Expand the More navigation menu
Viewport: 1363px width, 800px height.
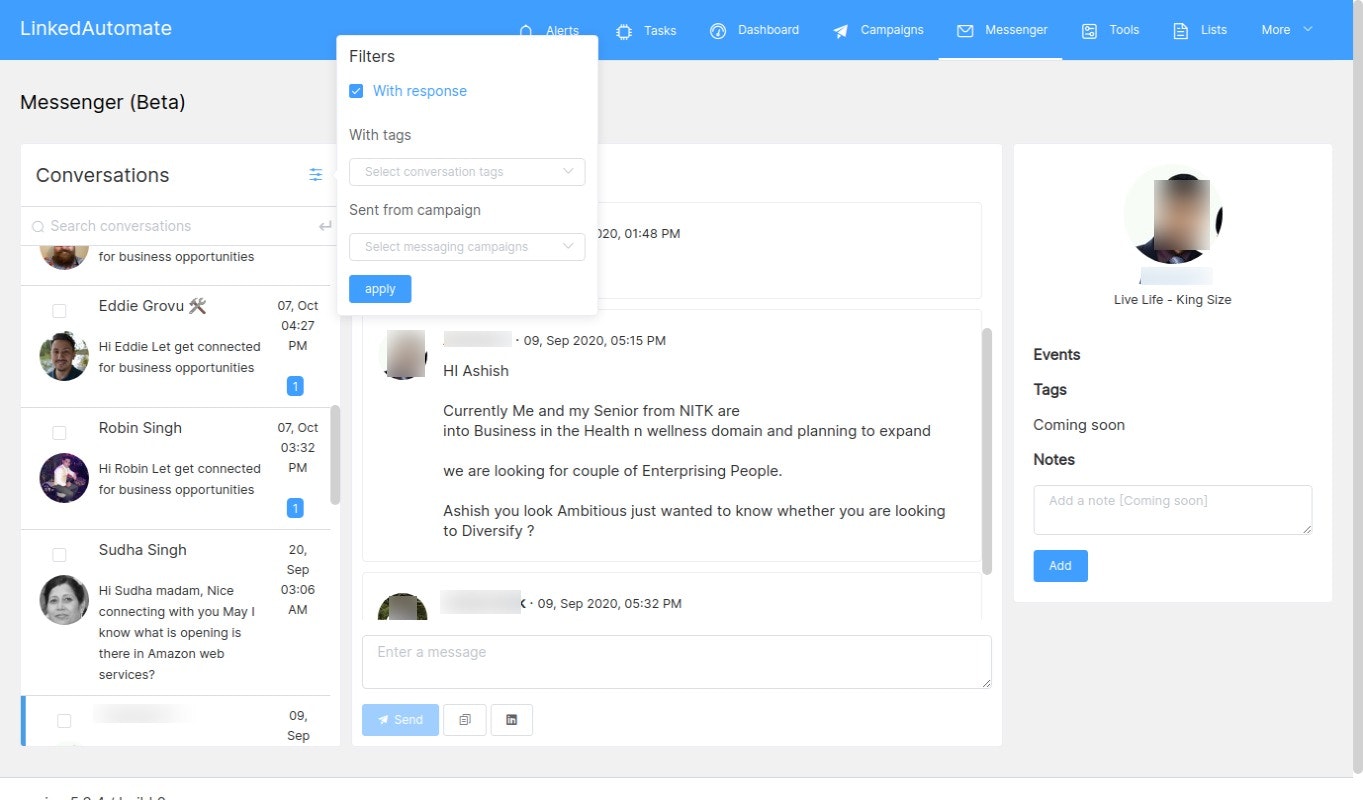(1286, 30)
